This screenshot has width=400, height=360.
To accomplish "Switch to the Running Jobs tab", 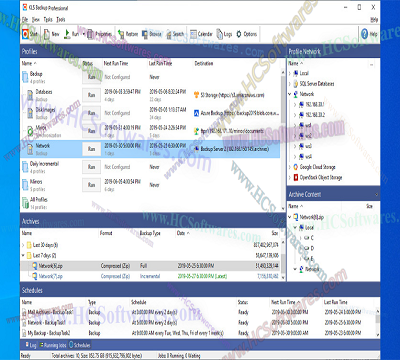I will point(53,345).
